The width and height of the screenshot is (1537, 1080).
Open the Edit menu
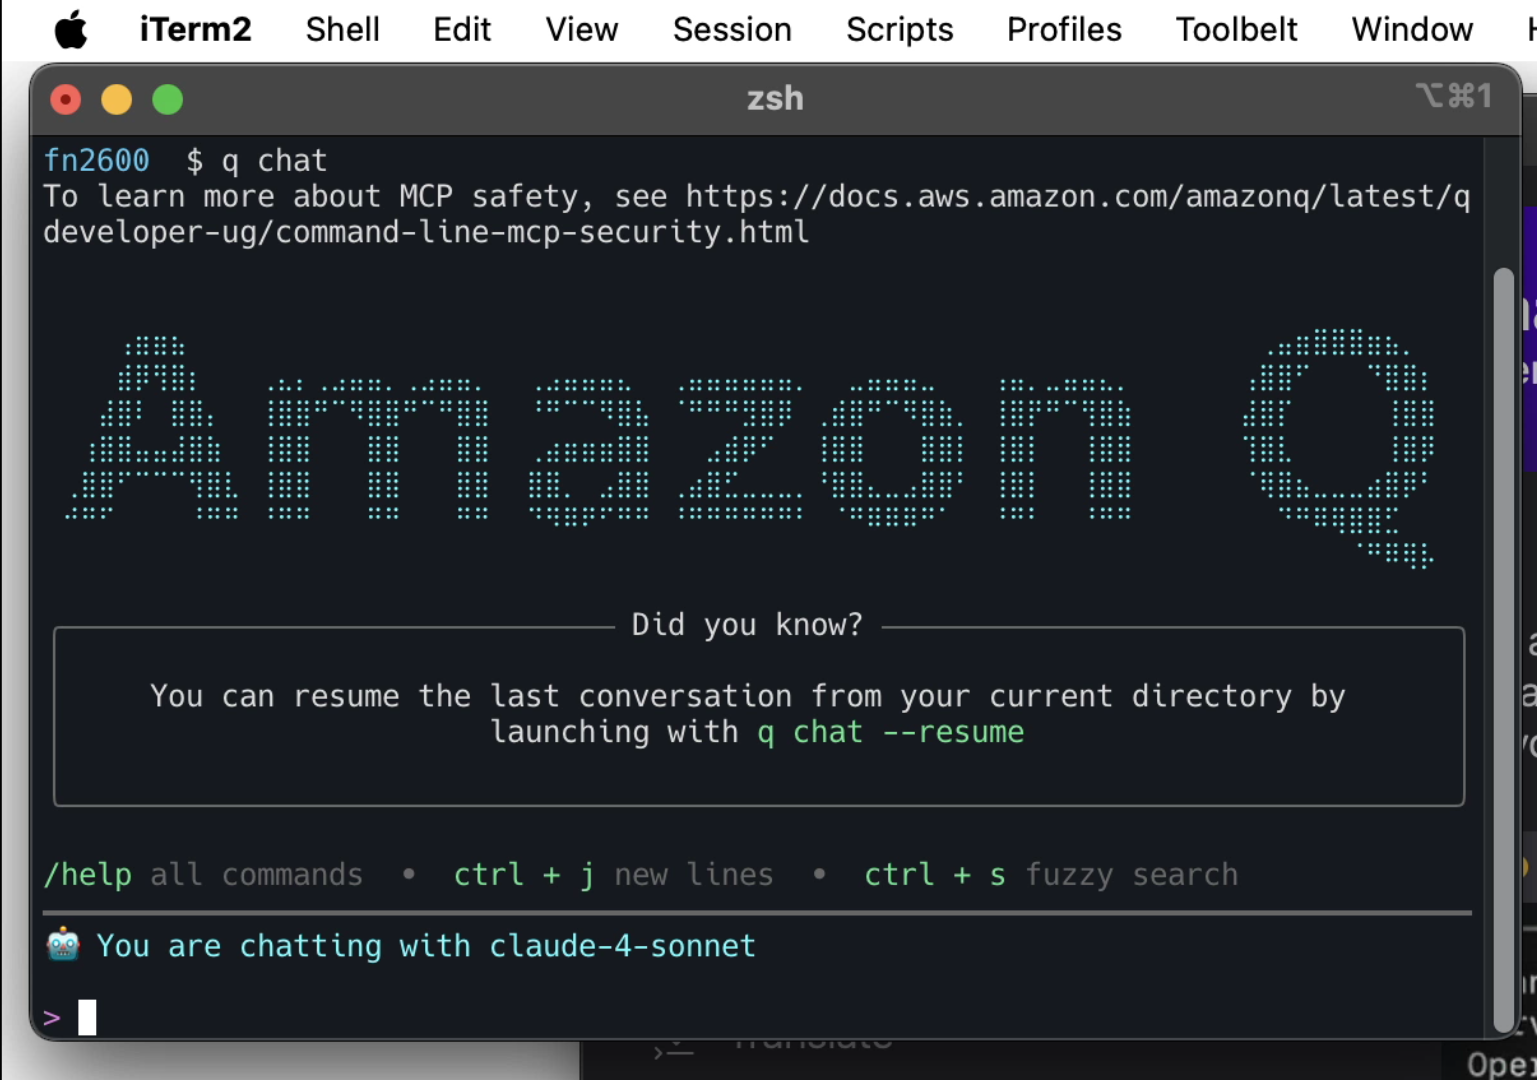tap(461, 29)
